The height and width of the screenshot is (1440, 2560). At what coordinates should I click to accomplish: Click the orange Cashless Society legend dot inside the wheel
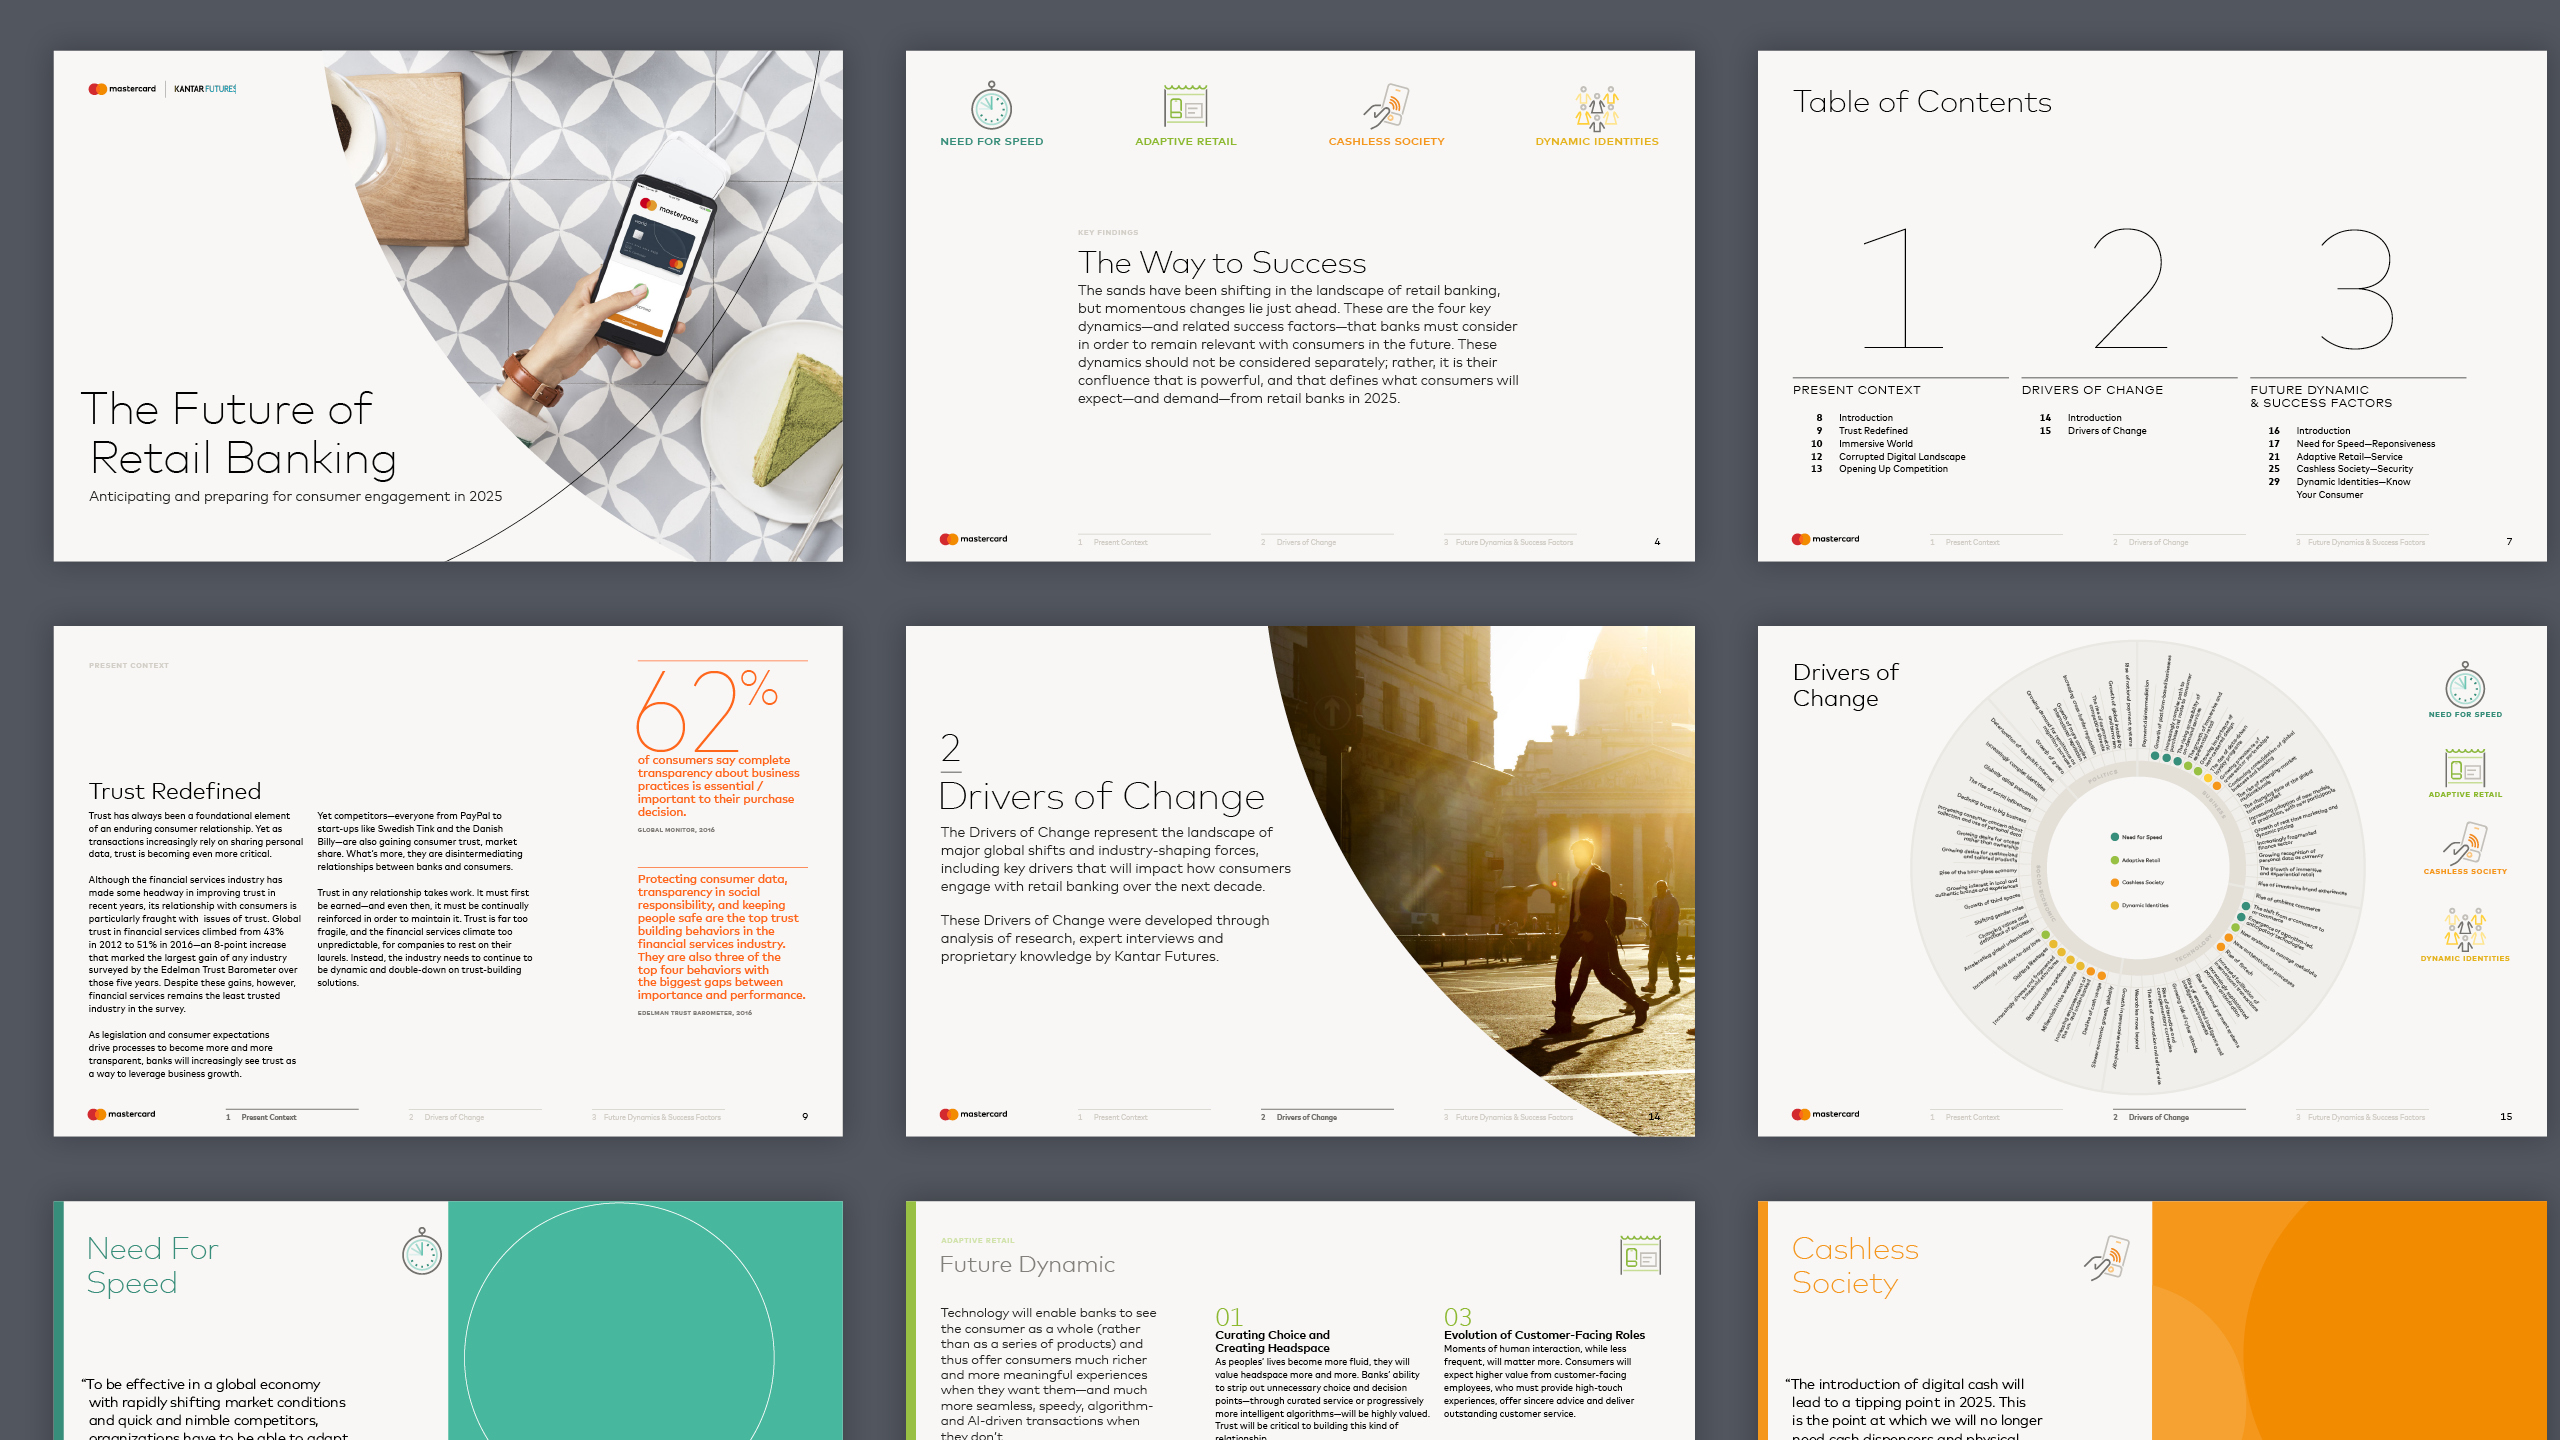[2115, 882]
